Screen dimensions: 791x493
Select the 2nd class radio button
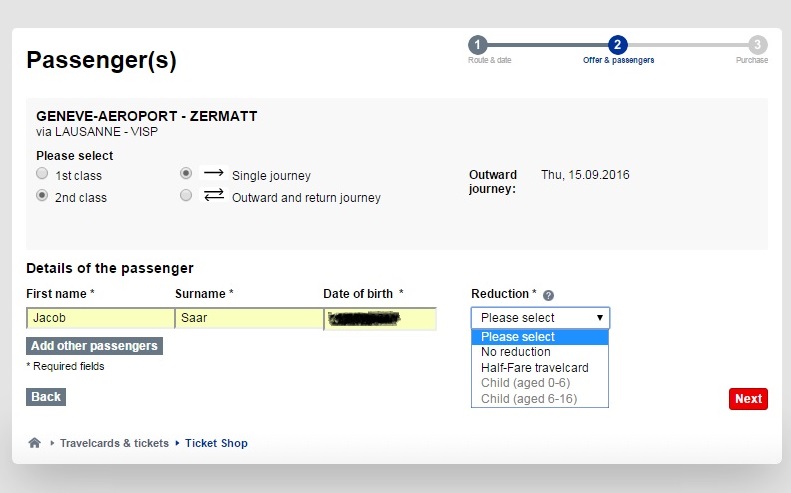click(x=42, y=195)
